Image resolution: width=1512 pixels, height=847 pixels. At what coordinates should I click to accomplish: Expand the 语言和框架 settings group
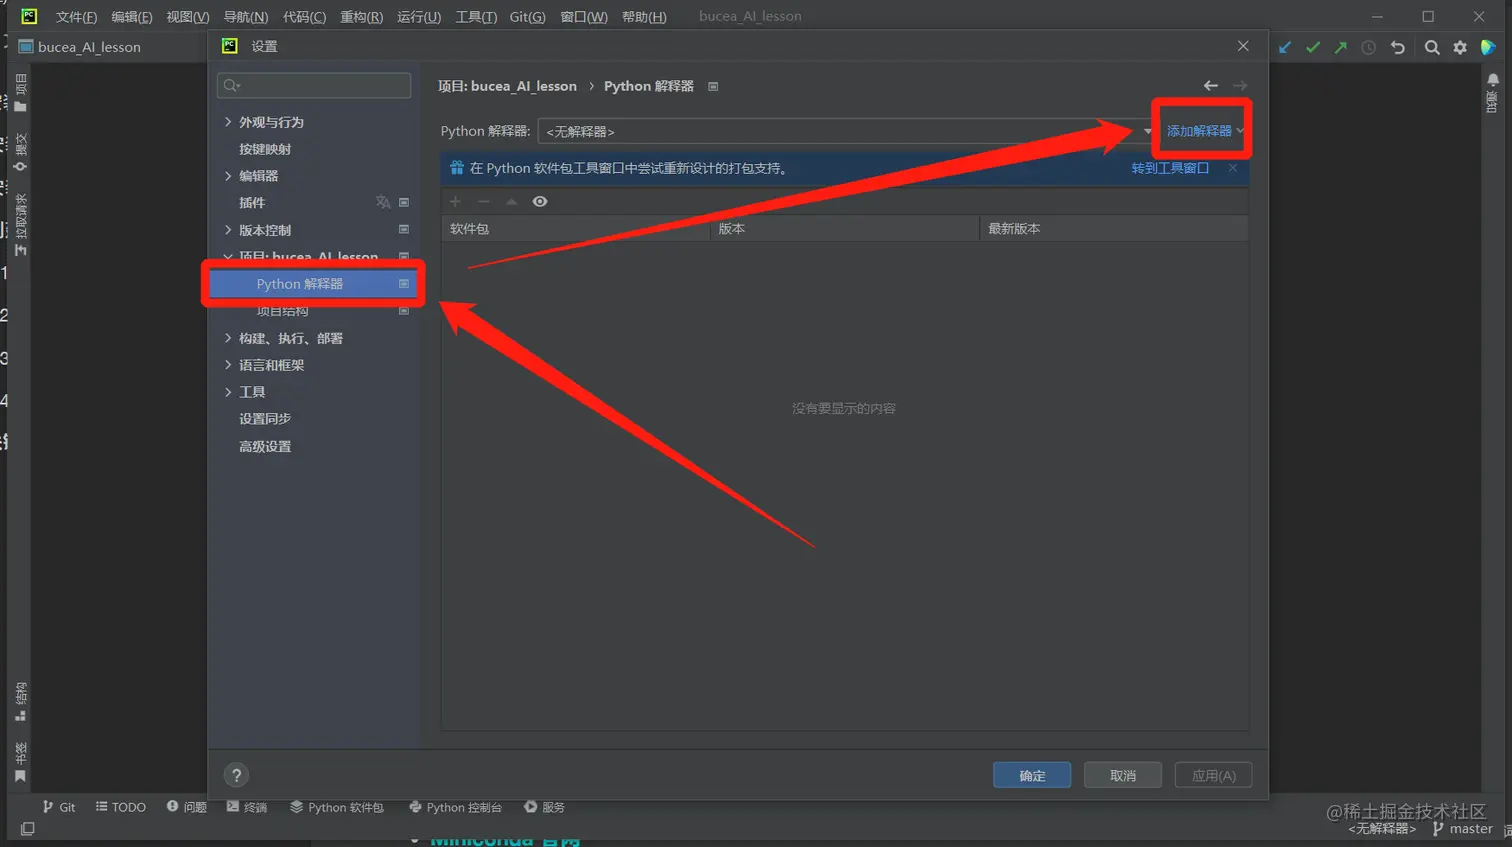pos(228,365)
